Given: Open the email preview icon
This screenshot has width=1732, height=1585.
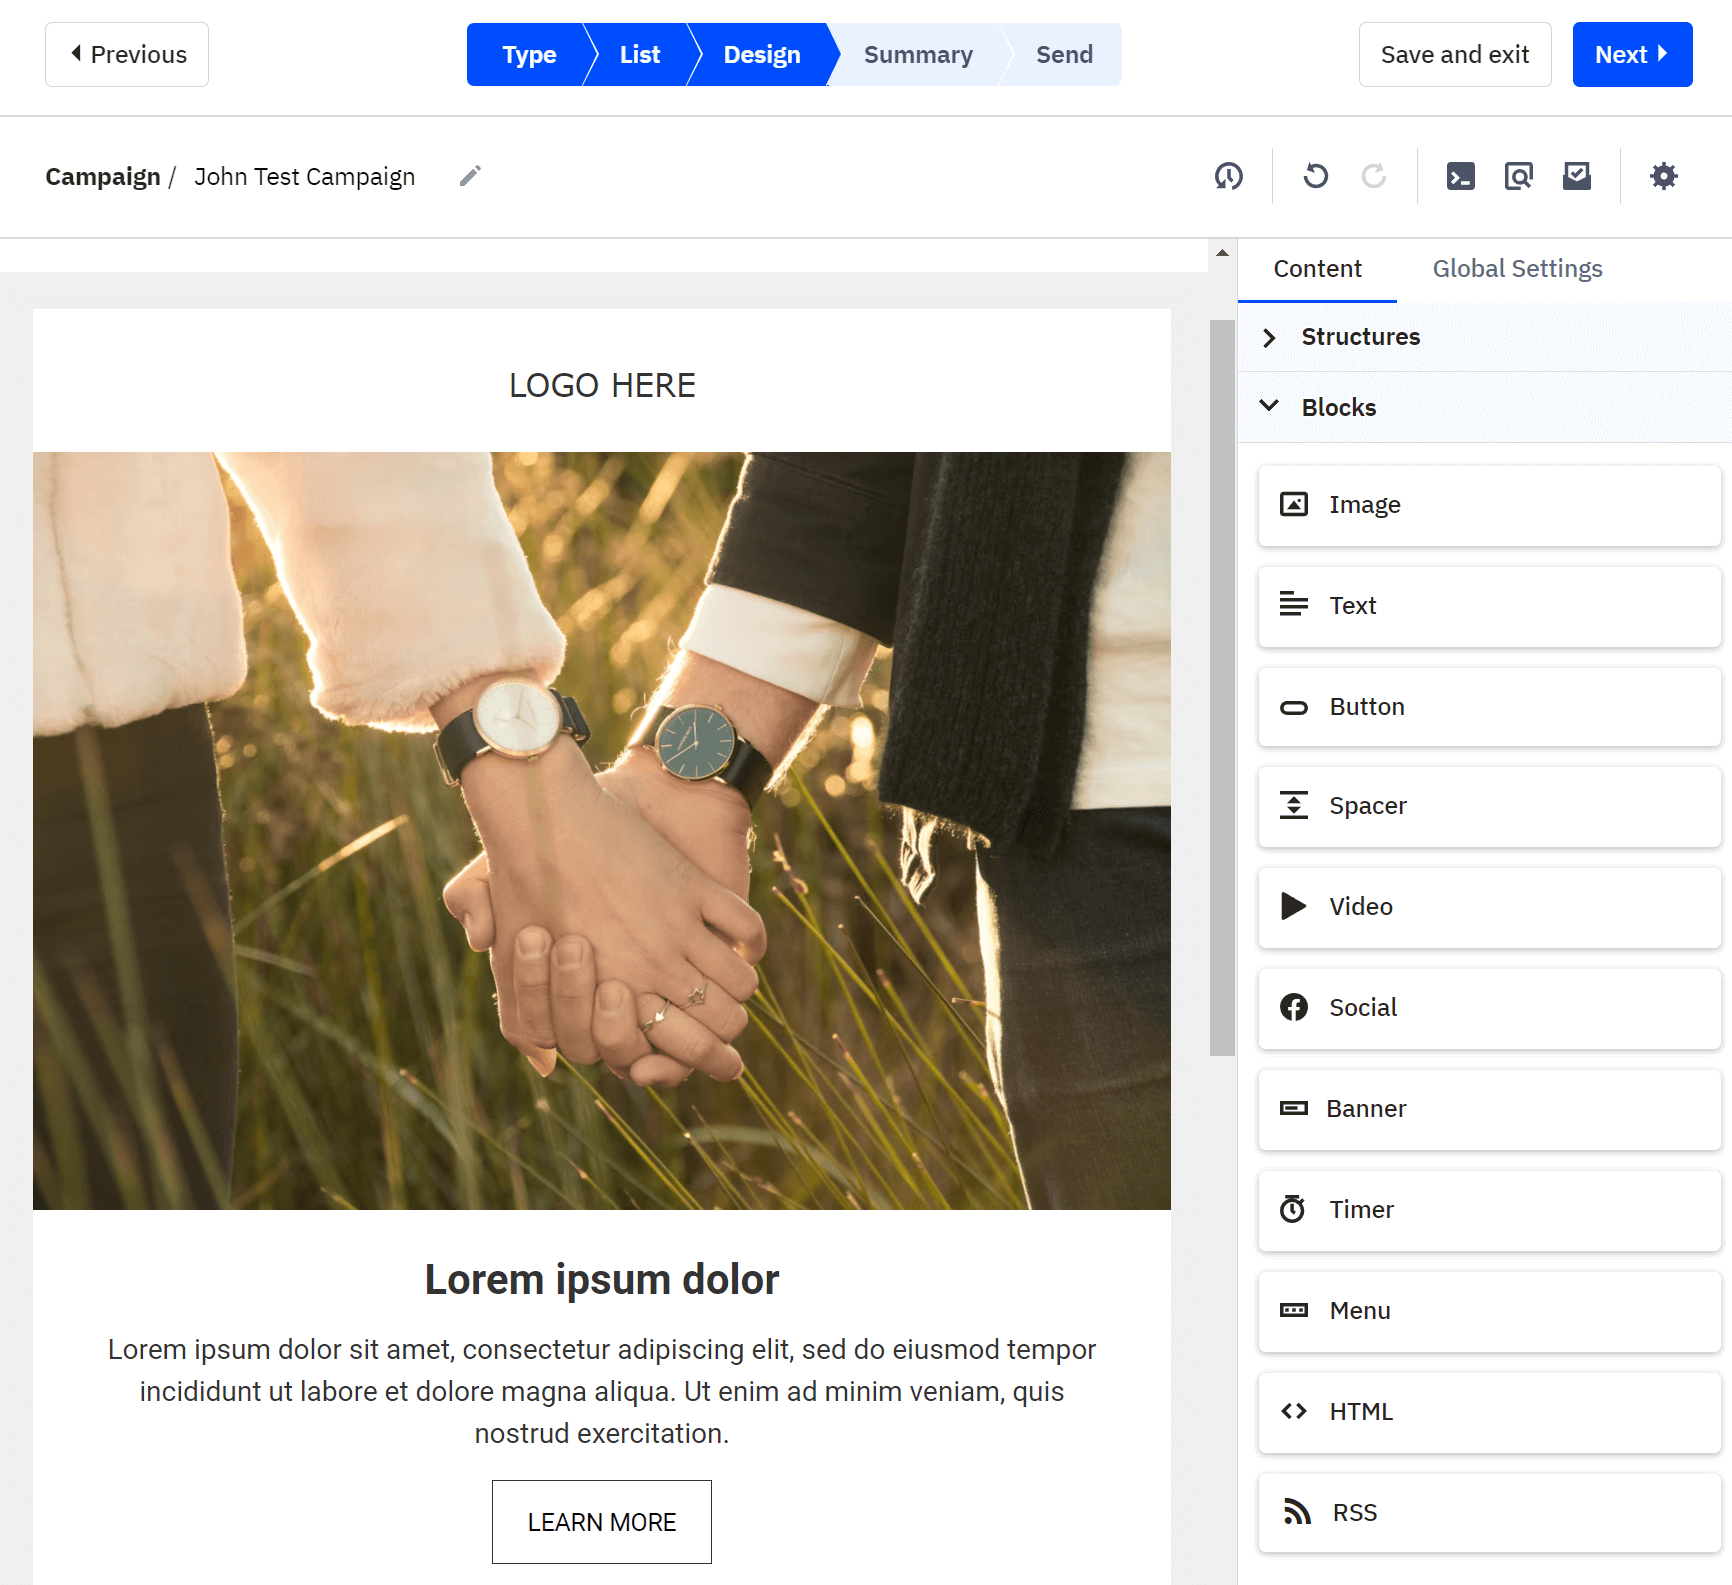Looking at the screenshot, I should (1519, 176).
